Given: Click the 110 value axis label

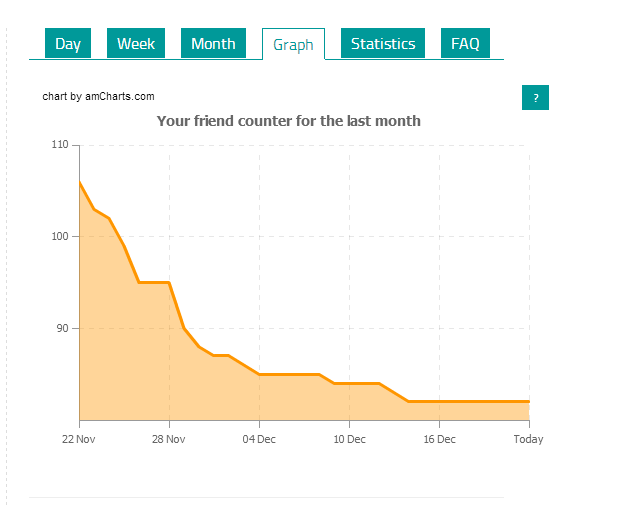Looking at the screenshot, I should (60, 145).
